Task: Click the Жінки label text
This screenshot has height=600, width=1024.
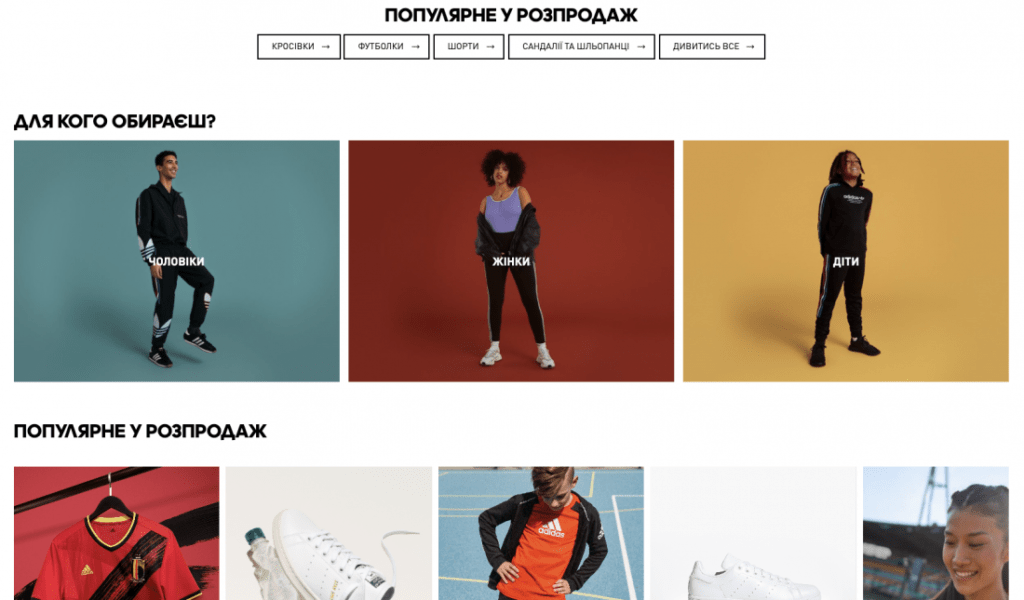Action: click(511, 261)
